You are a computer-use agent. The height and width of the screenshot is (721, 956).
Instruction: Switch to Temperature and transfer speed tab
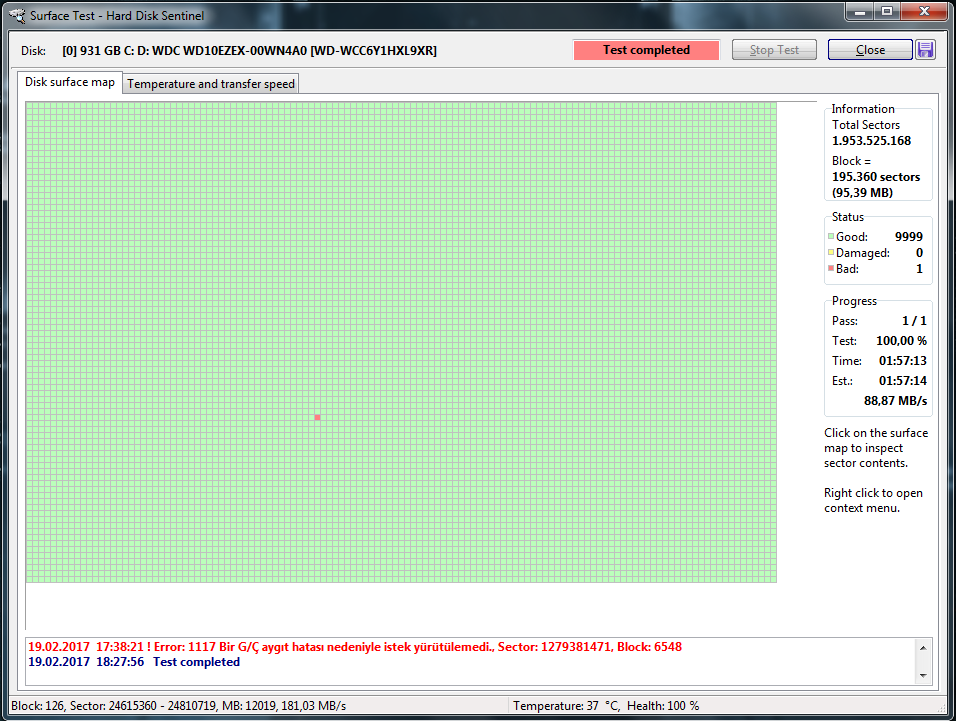pos(211,83)
